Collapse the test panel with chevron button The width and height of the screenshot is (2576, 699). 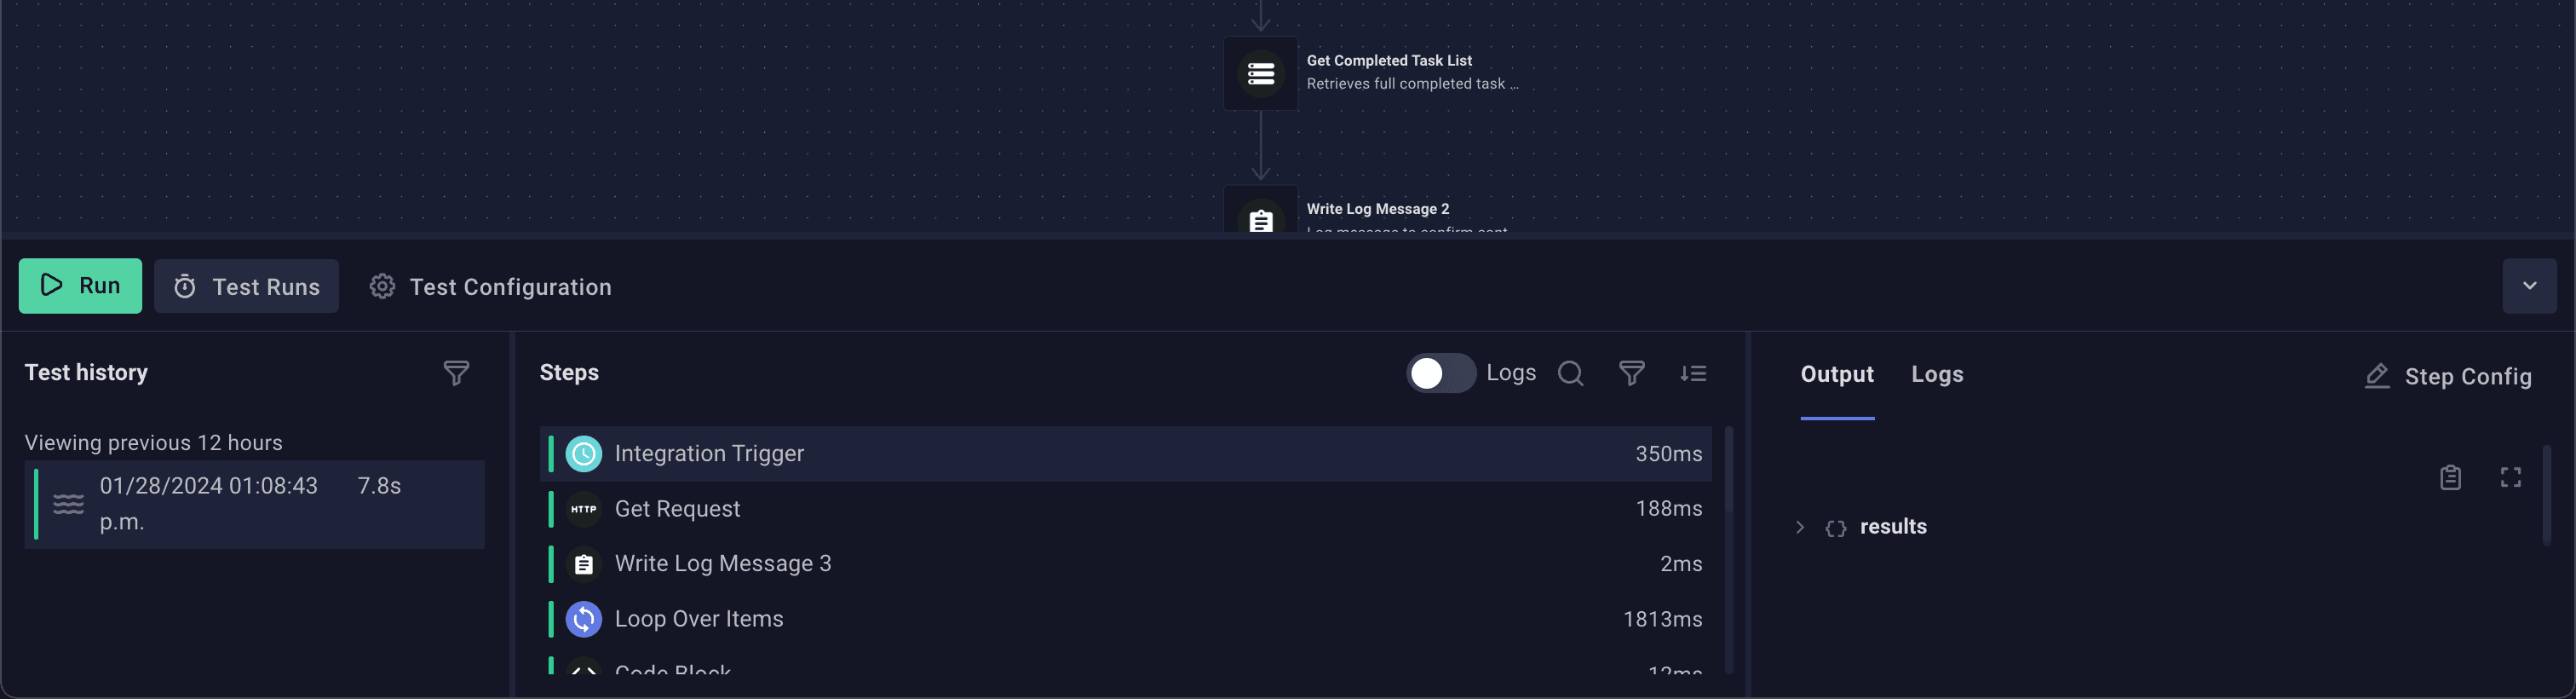coord(2529,286)
